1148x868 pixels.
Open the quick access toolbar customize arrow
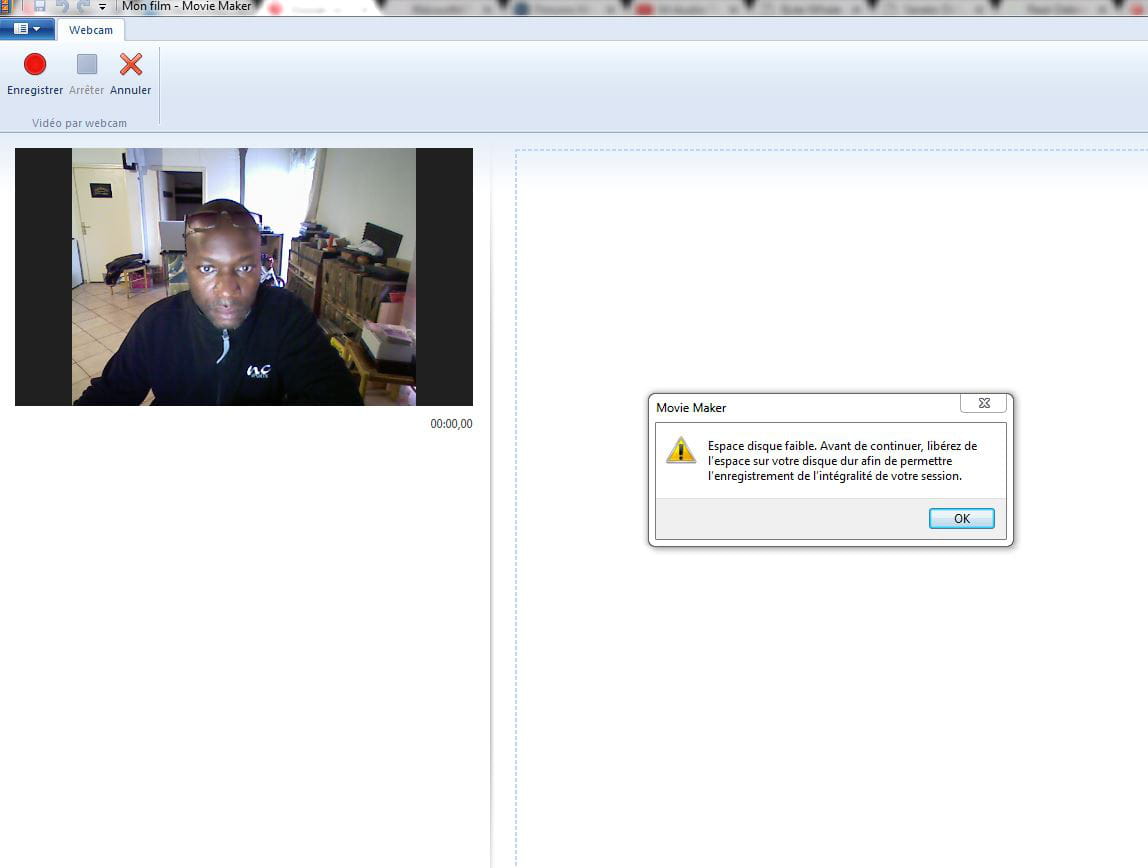[x=102, y=7]
